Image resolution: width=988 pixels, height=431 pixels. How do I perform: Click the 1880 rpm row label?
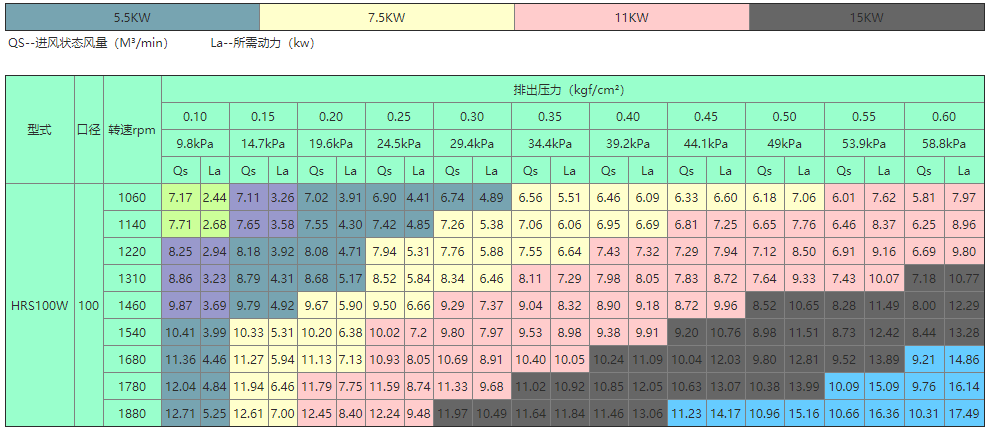(133, 413)
